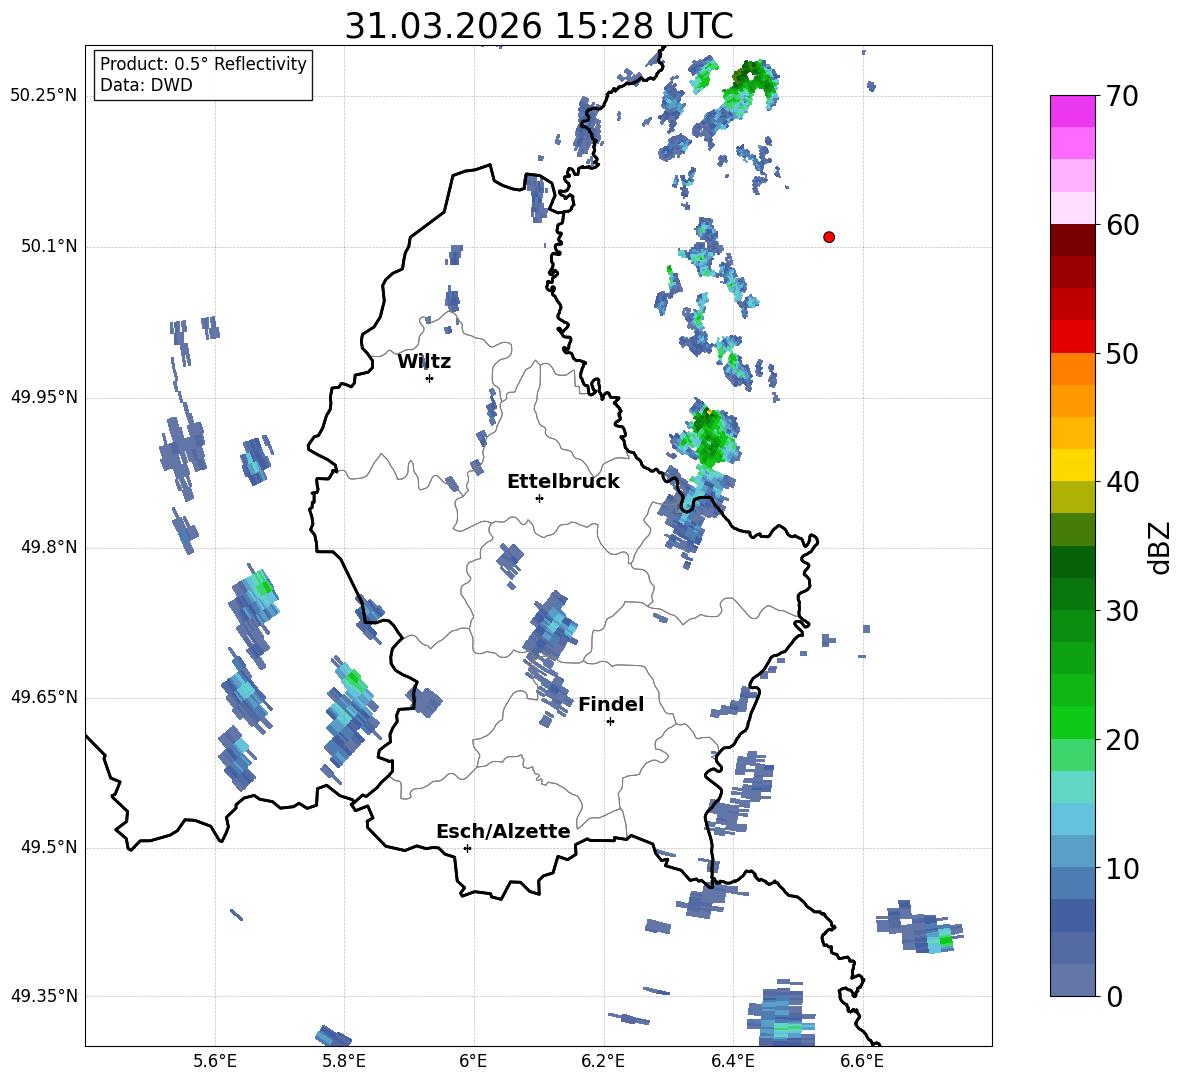Click the Ettelbruck city label
The width and height of the screenshot is (1184, 1081).
click(x=563, y=482)
